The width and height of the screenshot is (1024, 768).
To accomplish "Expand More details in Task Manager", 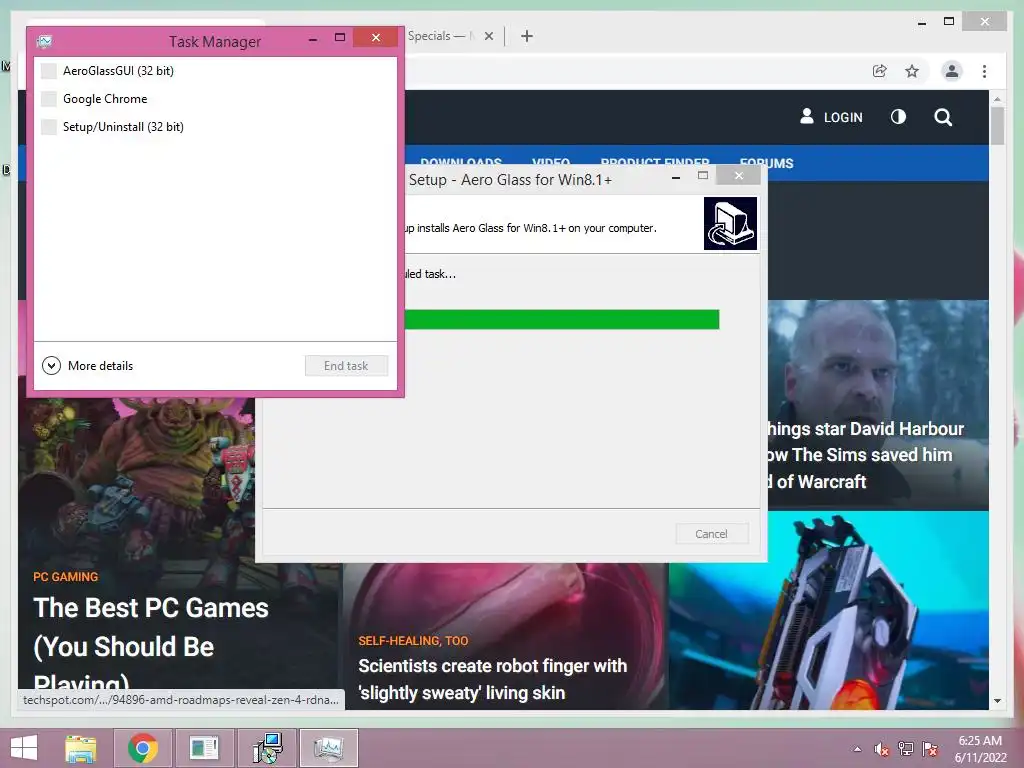I will click(x=88, y=366).
